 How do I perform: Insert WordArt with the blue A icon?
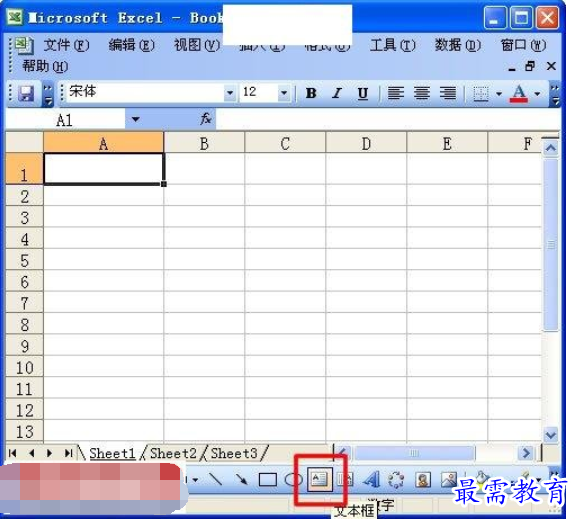[x=371, y=479]
